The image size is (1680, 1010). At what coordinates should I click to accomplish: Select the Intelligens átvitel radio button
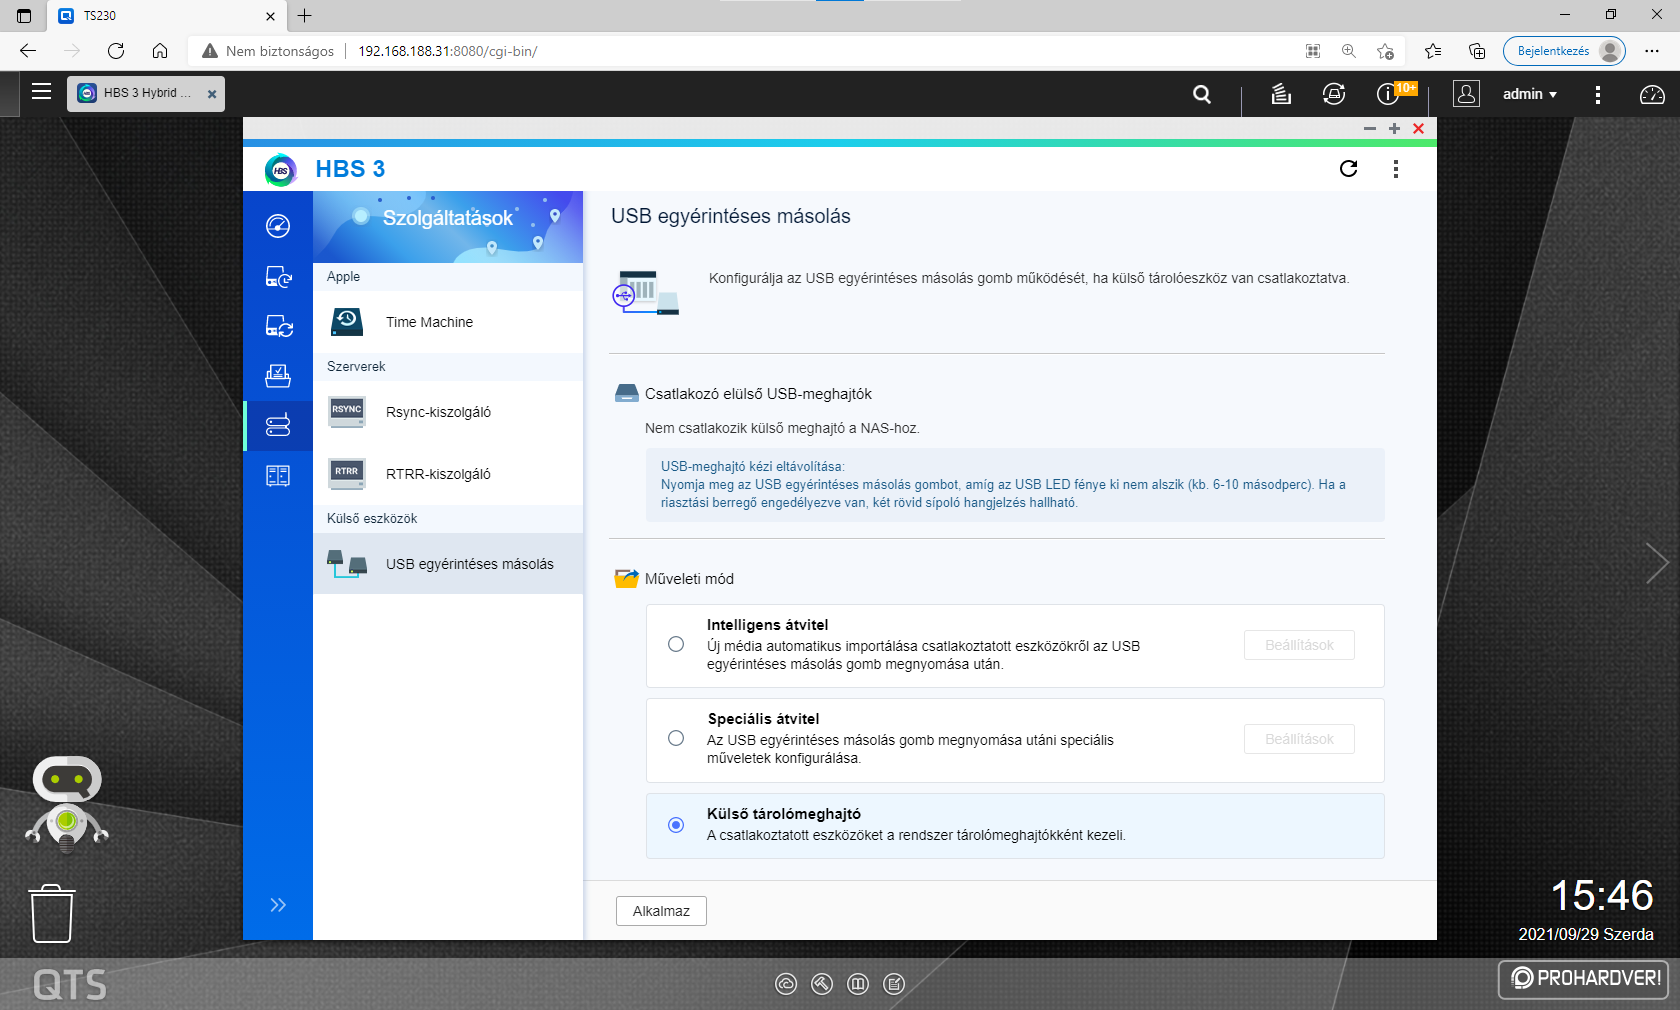[676, 644]
